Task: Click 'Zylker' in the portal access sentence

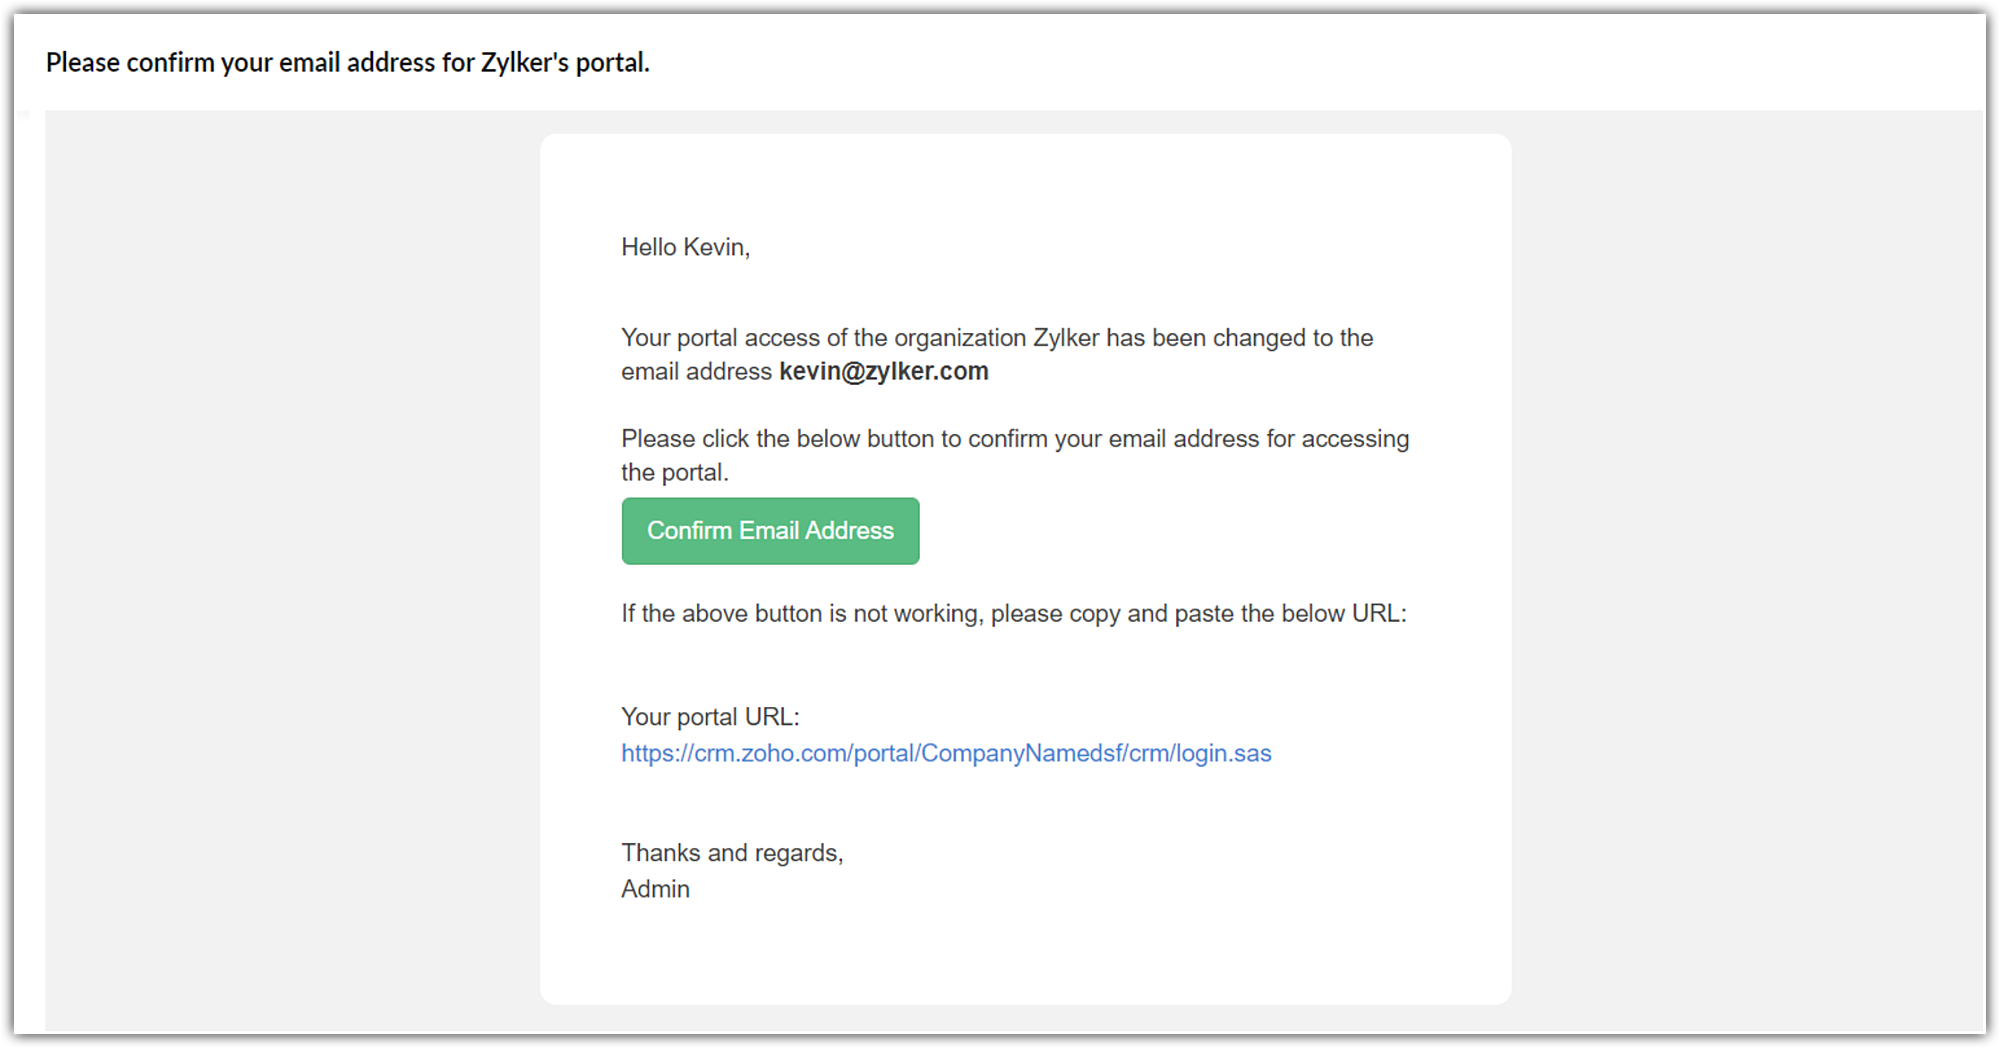Action: click(x=1066, y=338)
